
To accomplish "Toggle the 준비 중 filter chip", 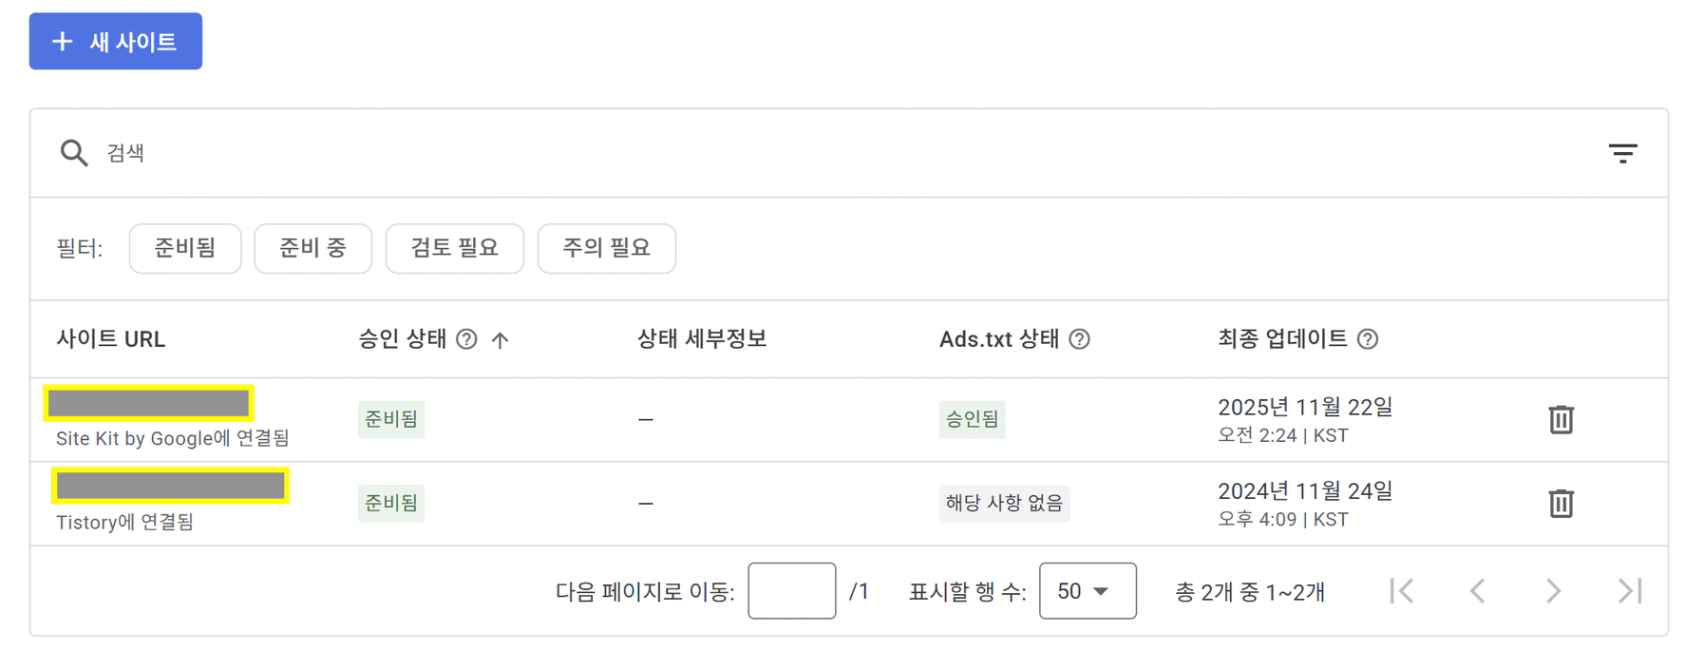I will 313,248.
